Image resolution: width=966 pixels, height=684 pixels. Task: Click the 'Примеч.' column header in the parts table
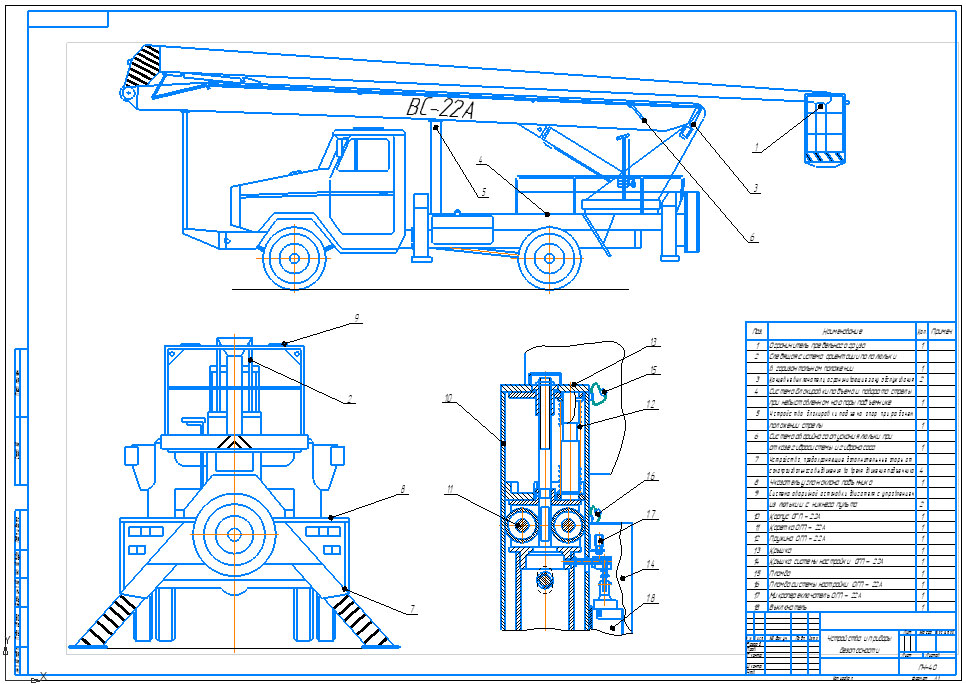tap(943, 332)
